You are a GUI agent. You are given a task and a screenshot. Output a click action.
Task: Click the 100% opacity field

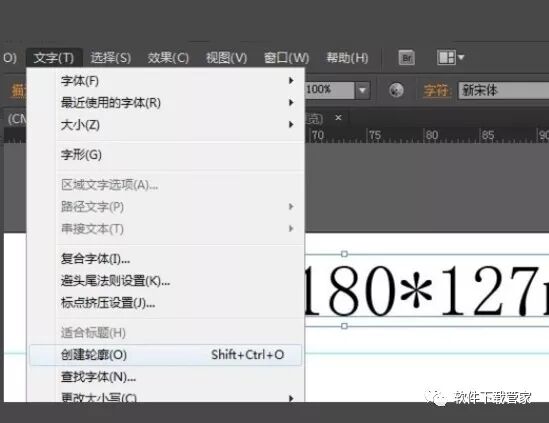(330, 90)
